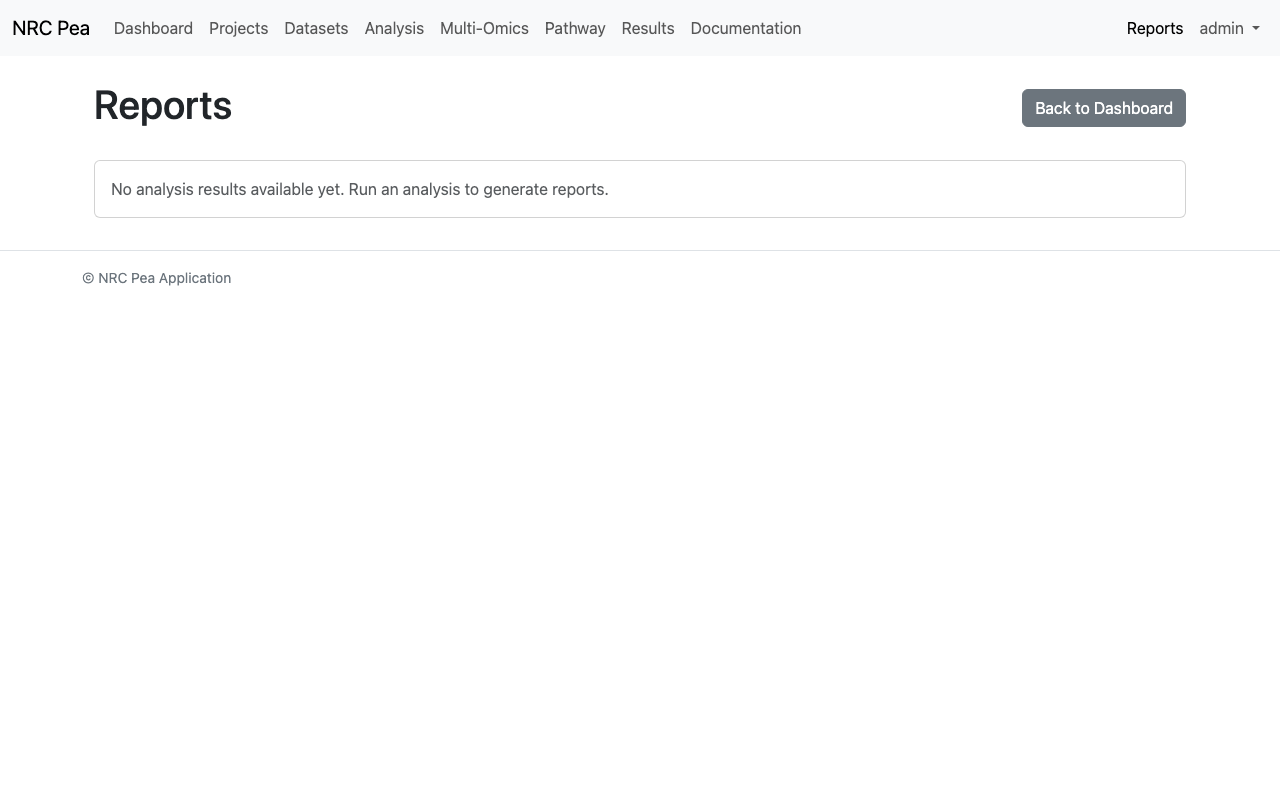Navigate to the Datasets page
The width and height of the screenshot is (1280, 800).
click(316, 28)
